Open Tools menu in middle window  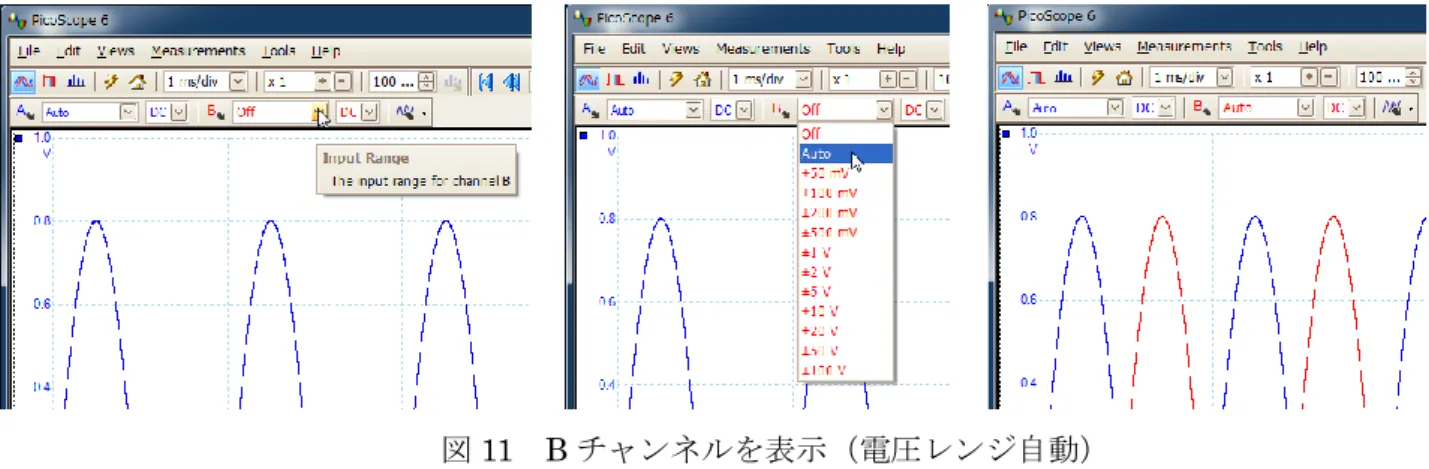(845, 48)
